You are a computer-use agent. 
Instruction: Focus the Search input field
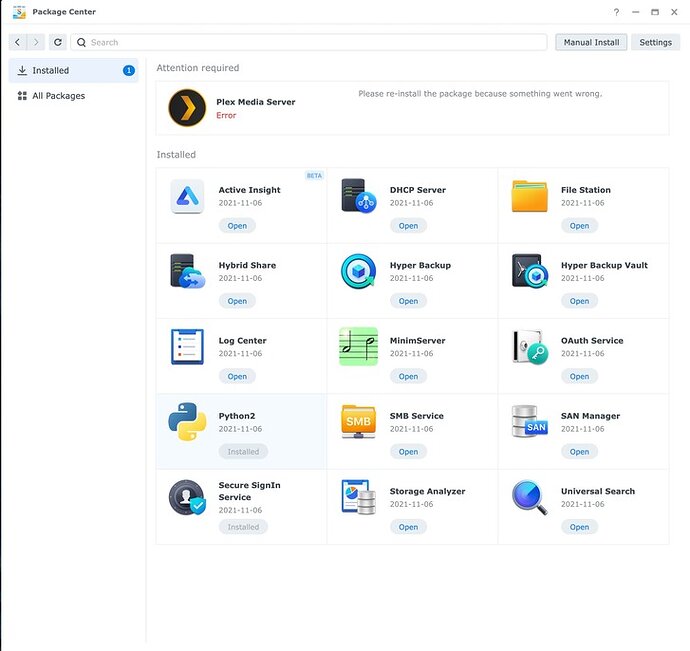309,42
